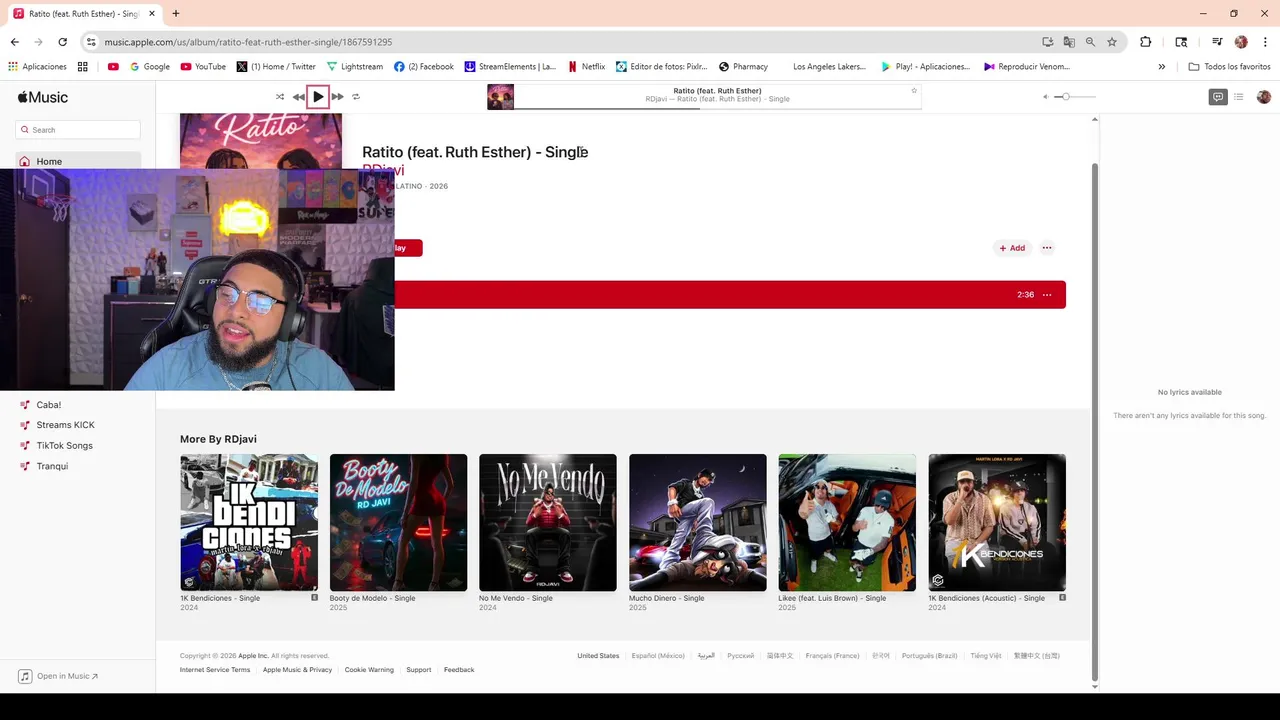This screenshot has height=720, width=1280.
Task: Click the 2:36 track duration
Action: pos(1025,295)
